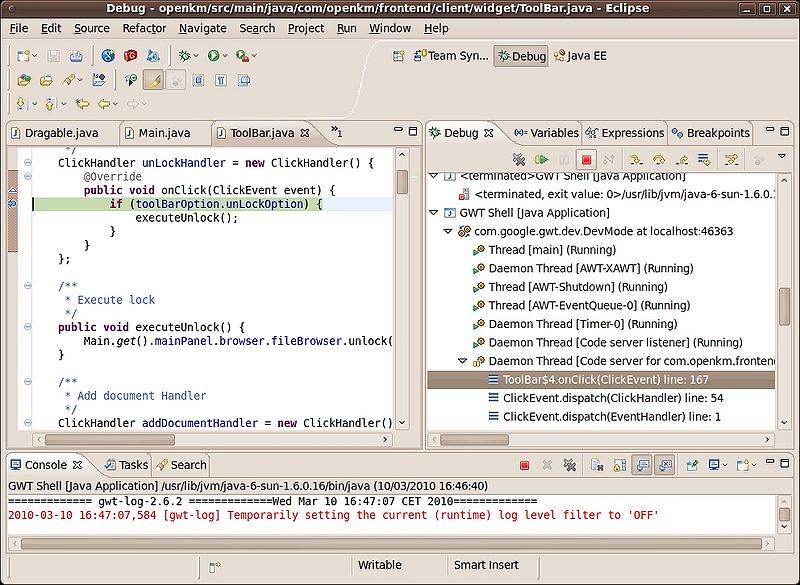Click Next Annotation down arrow icon
The image size is (800, 585).
click(x=21, y=104)
